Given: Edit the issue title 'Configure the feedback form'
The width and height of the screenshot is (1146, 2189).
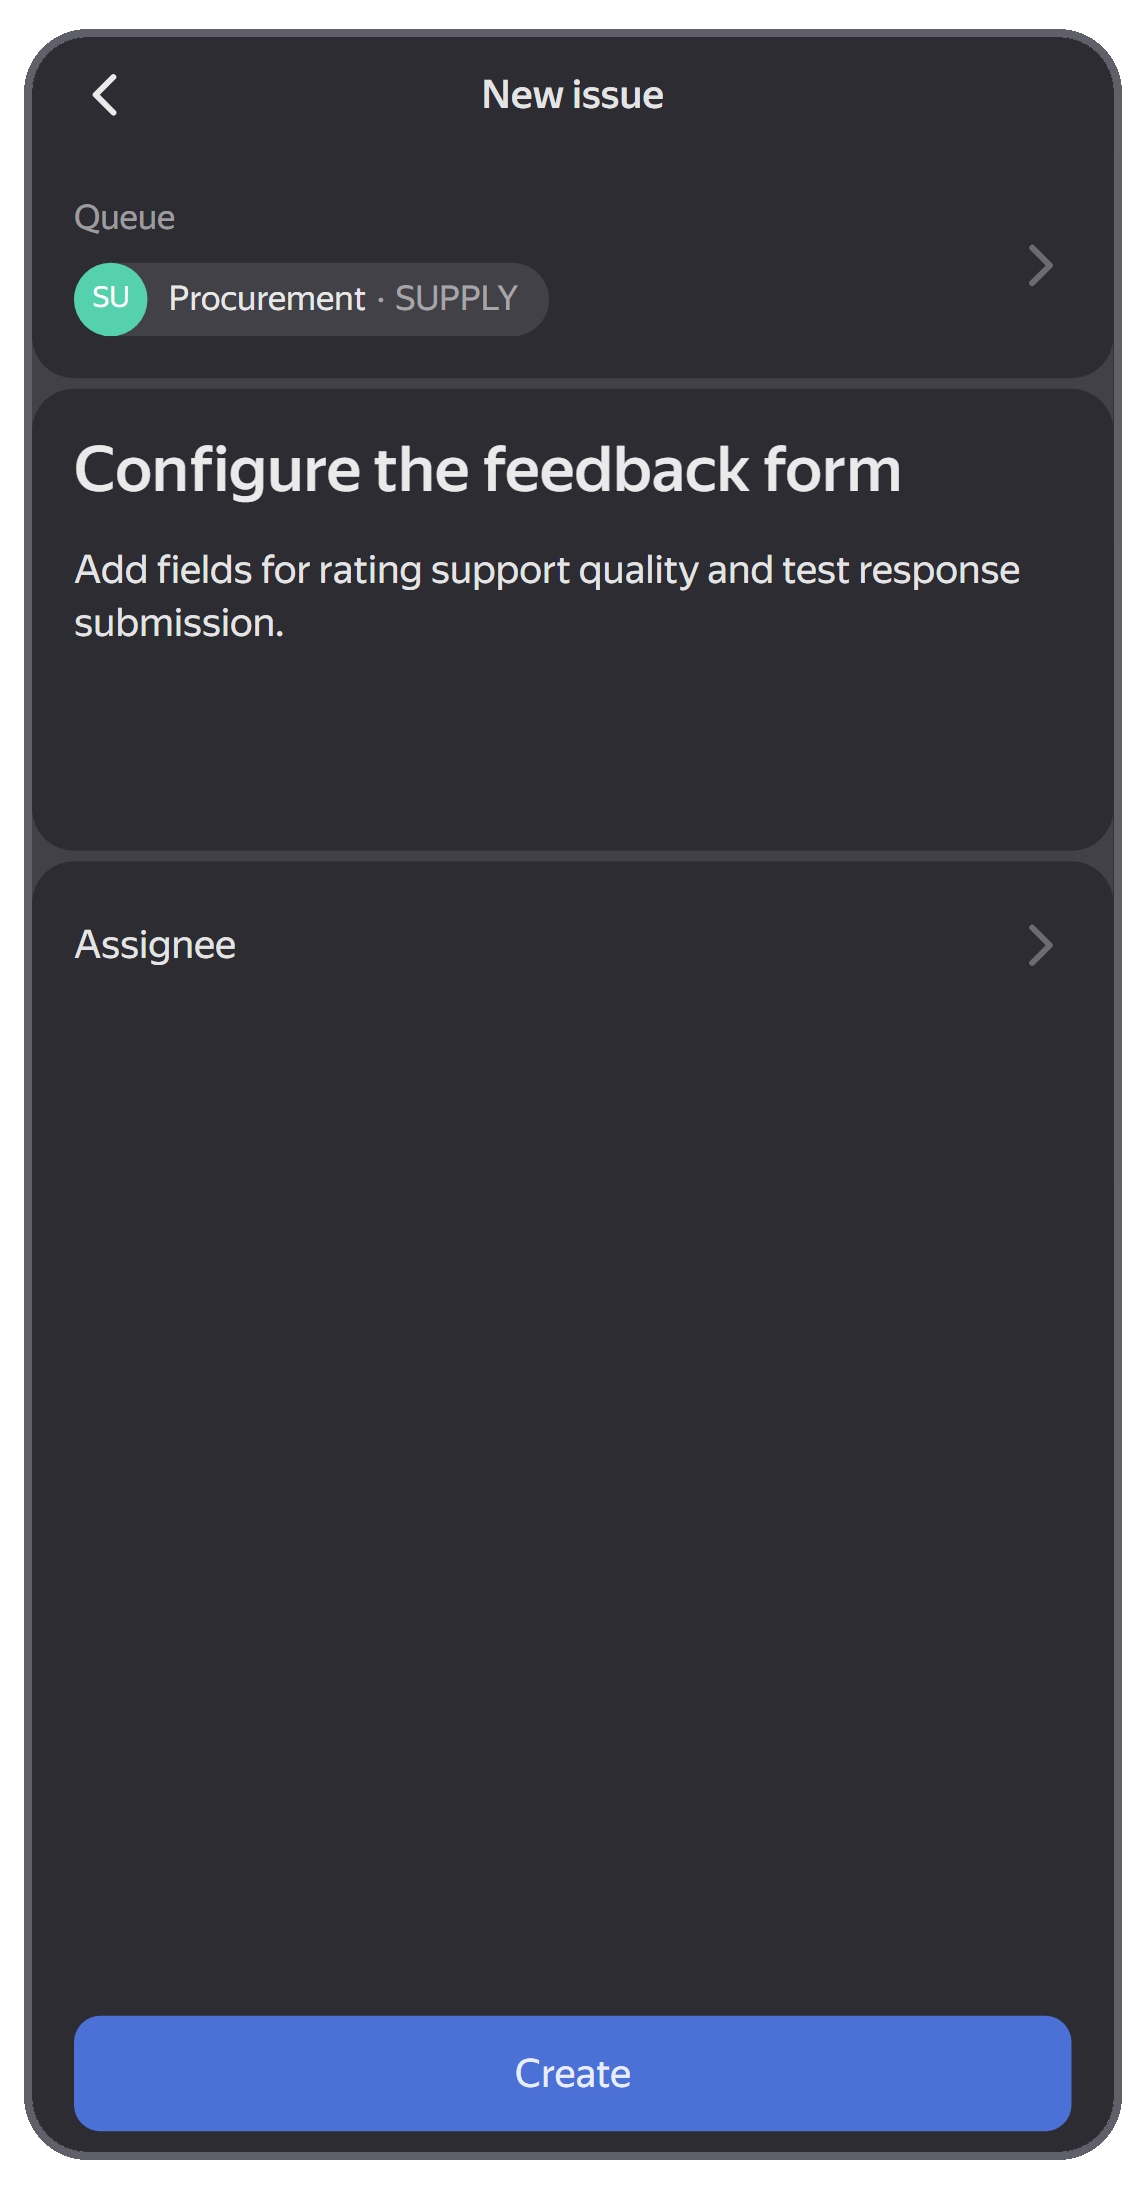Looking at the screenshot, I should point(488,470).
